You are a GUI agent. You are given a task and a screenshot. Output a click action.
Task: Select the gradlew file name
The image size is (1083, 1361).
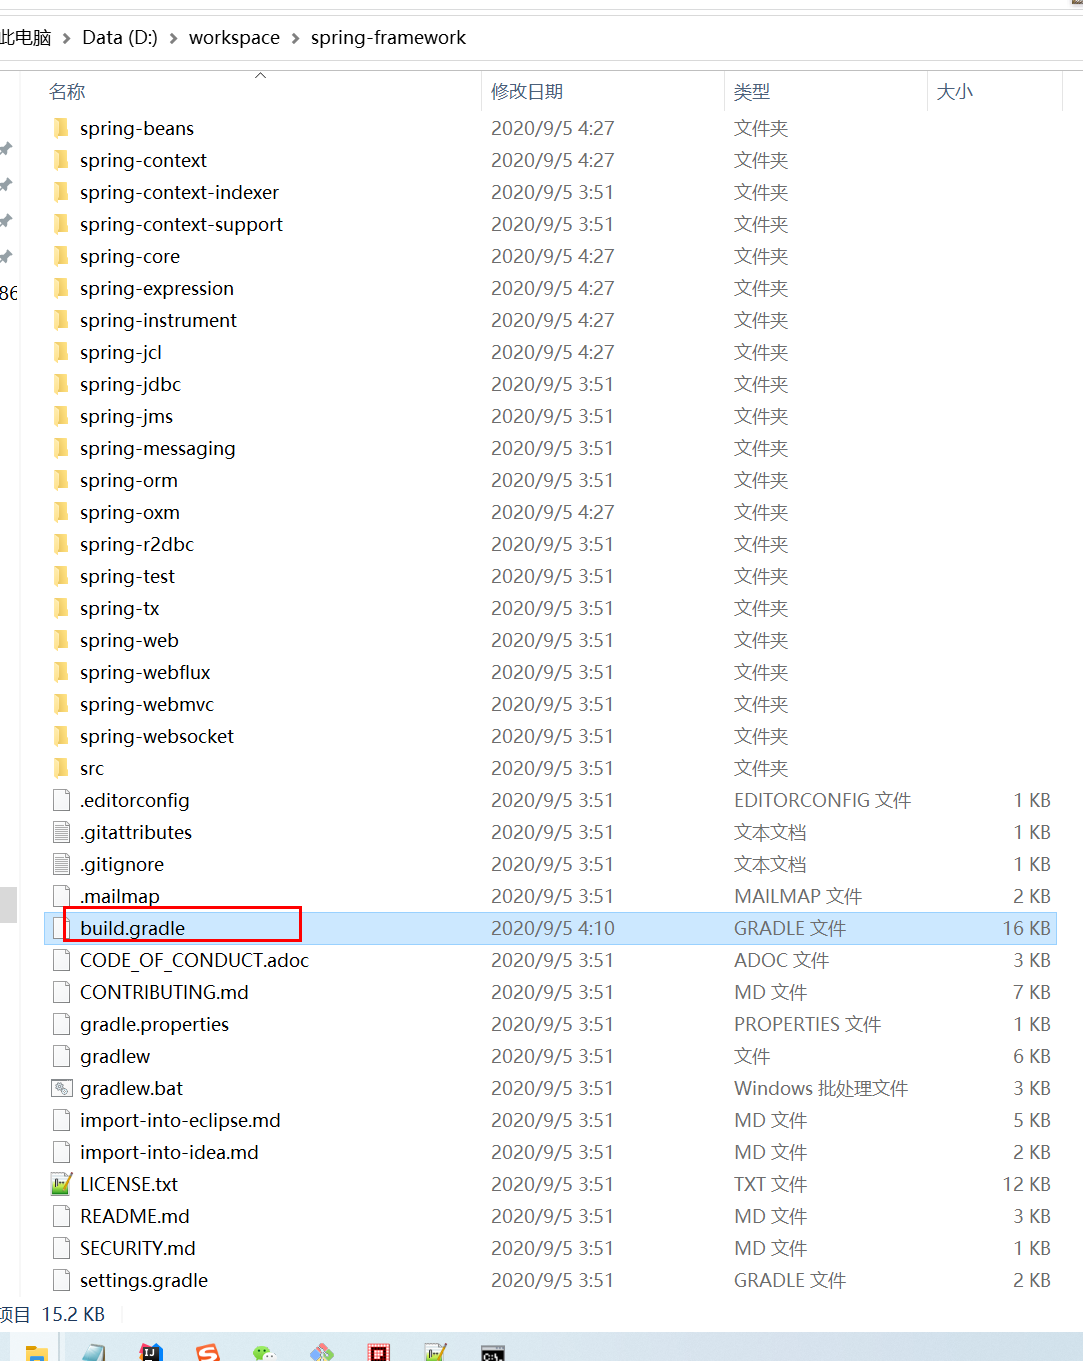(115, 1056)
